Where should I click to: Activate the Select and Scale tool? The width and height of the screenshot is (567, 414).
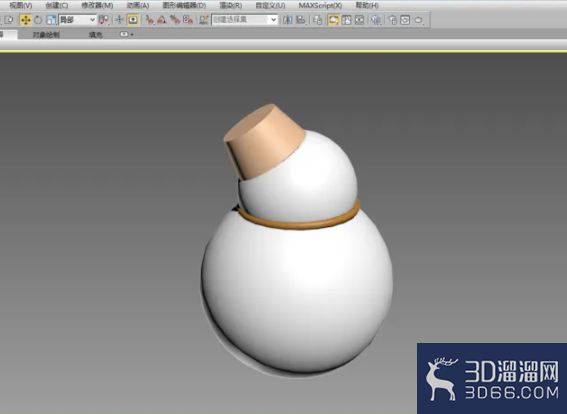(x=51, y=20)
